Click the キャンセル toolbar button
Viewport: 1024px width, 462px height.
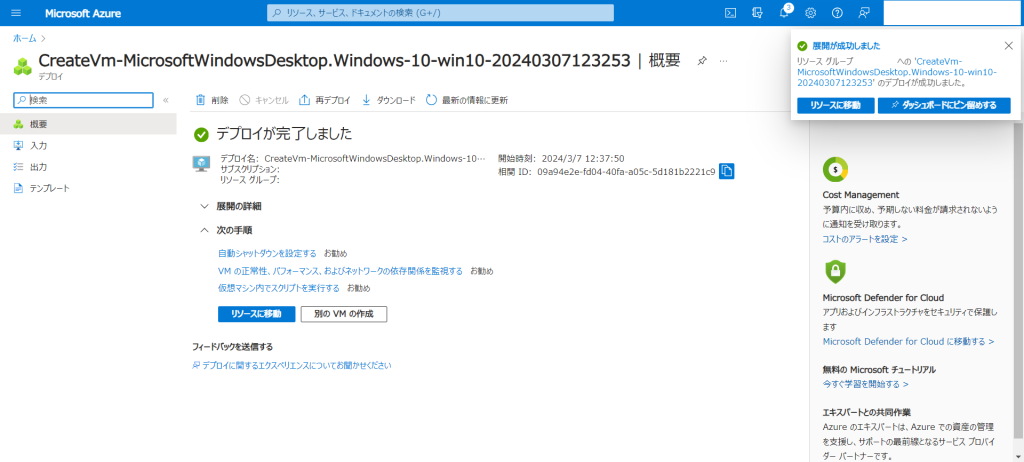tap(264, 100)
